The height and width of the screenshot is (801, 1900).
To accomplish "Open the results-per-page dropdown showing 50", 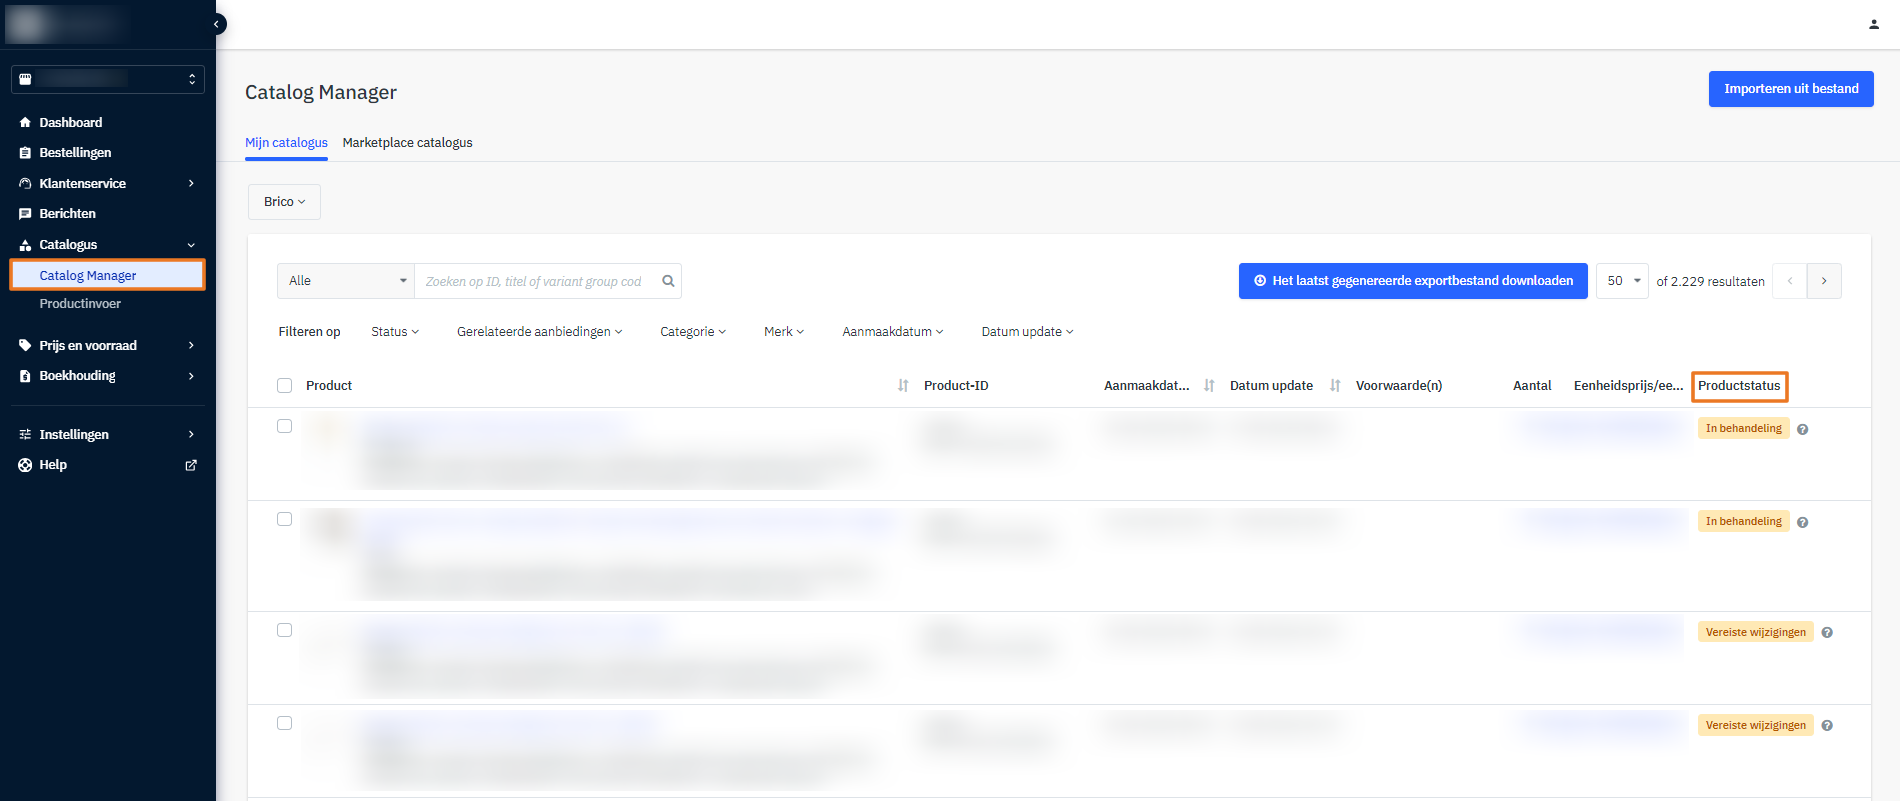I will 1622,281.
